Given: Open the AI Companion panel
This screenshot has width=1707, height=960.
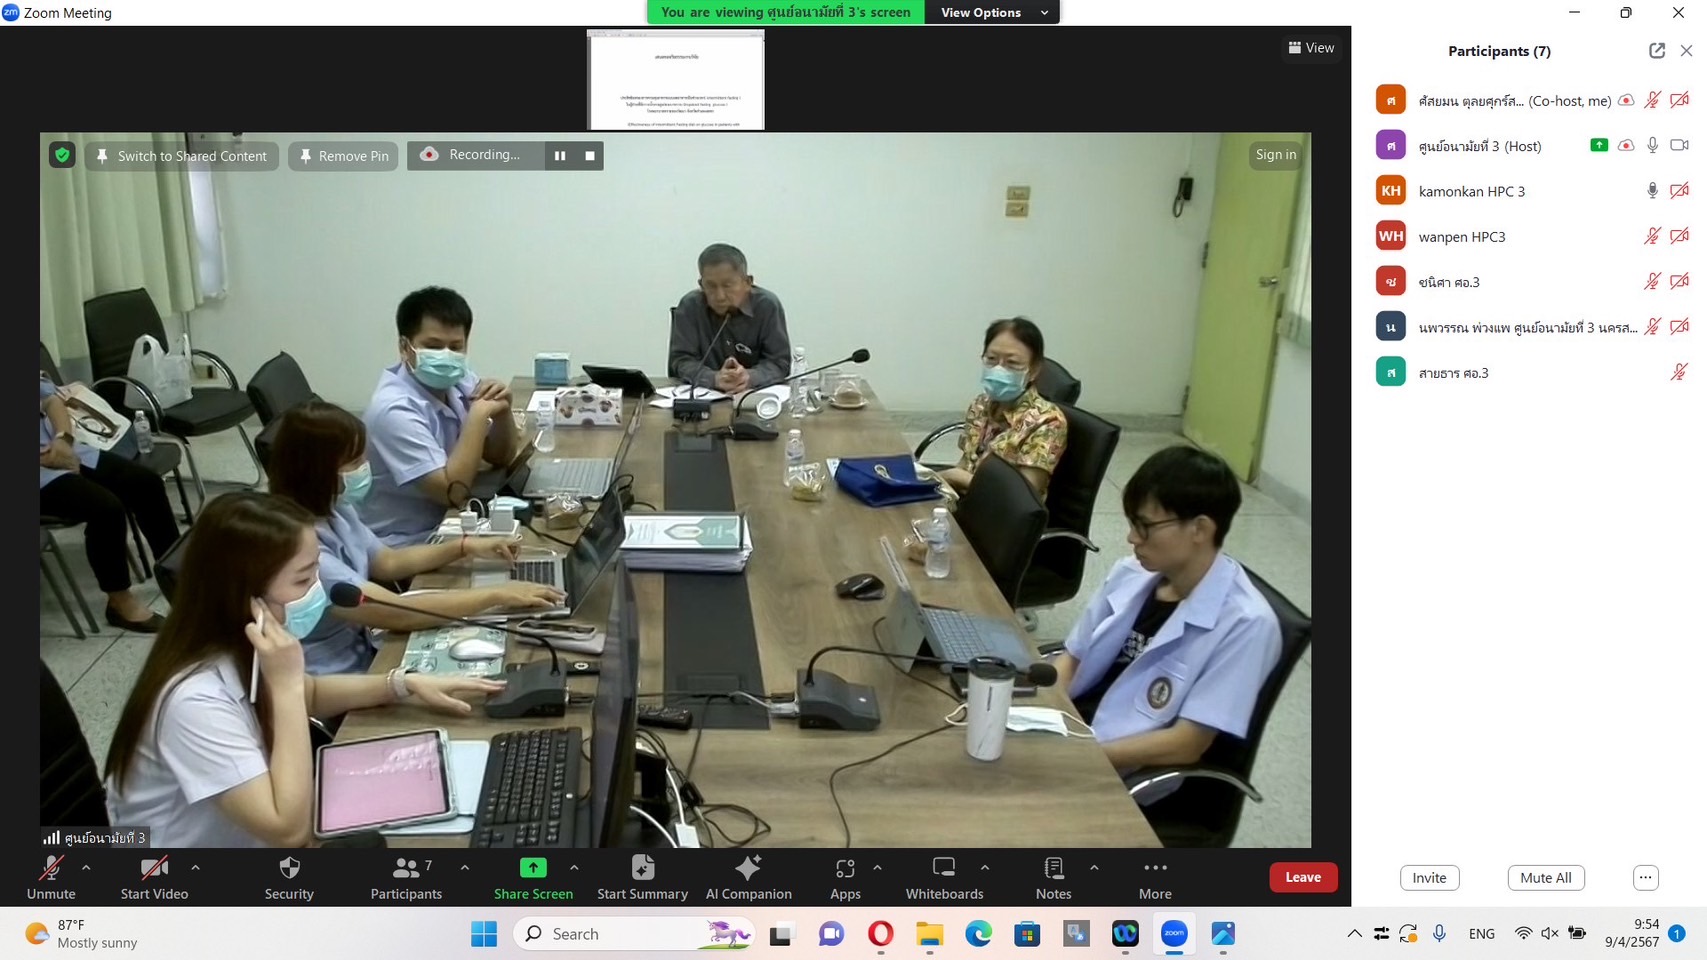Looking at the screenshot, I should point(748,877).
